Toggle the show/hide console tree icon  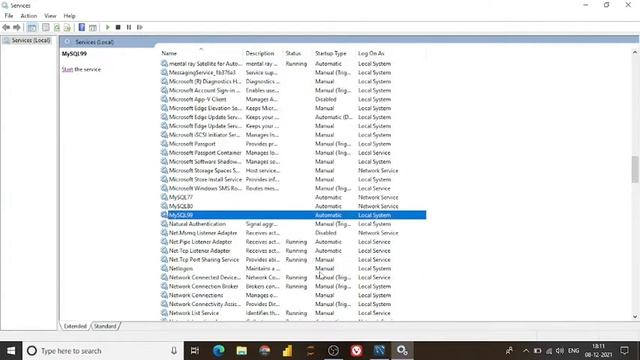point(32,27)
